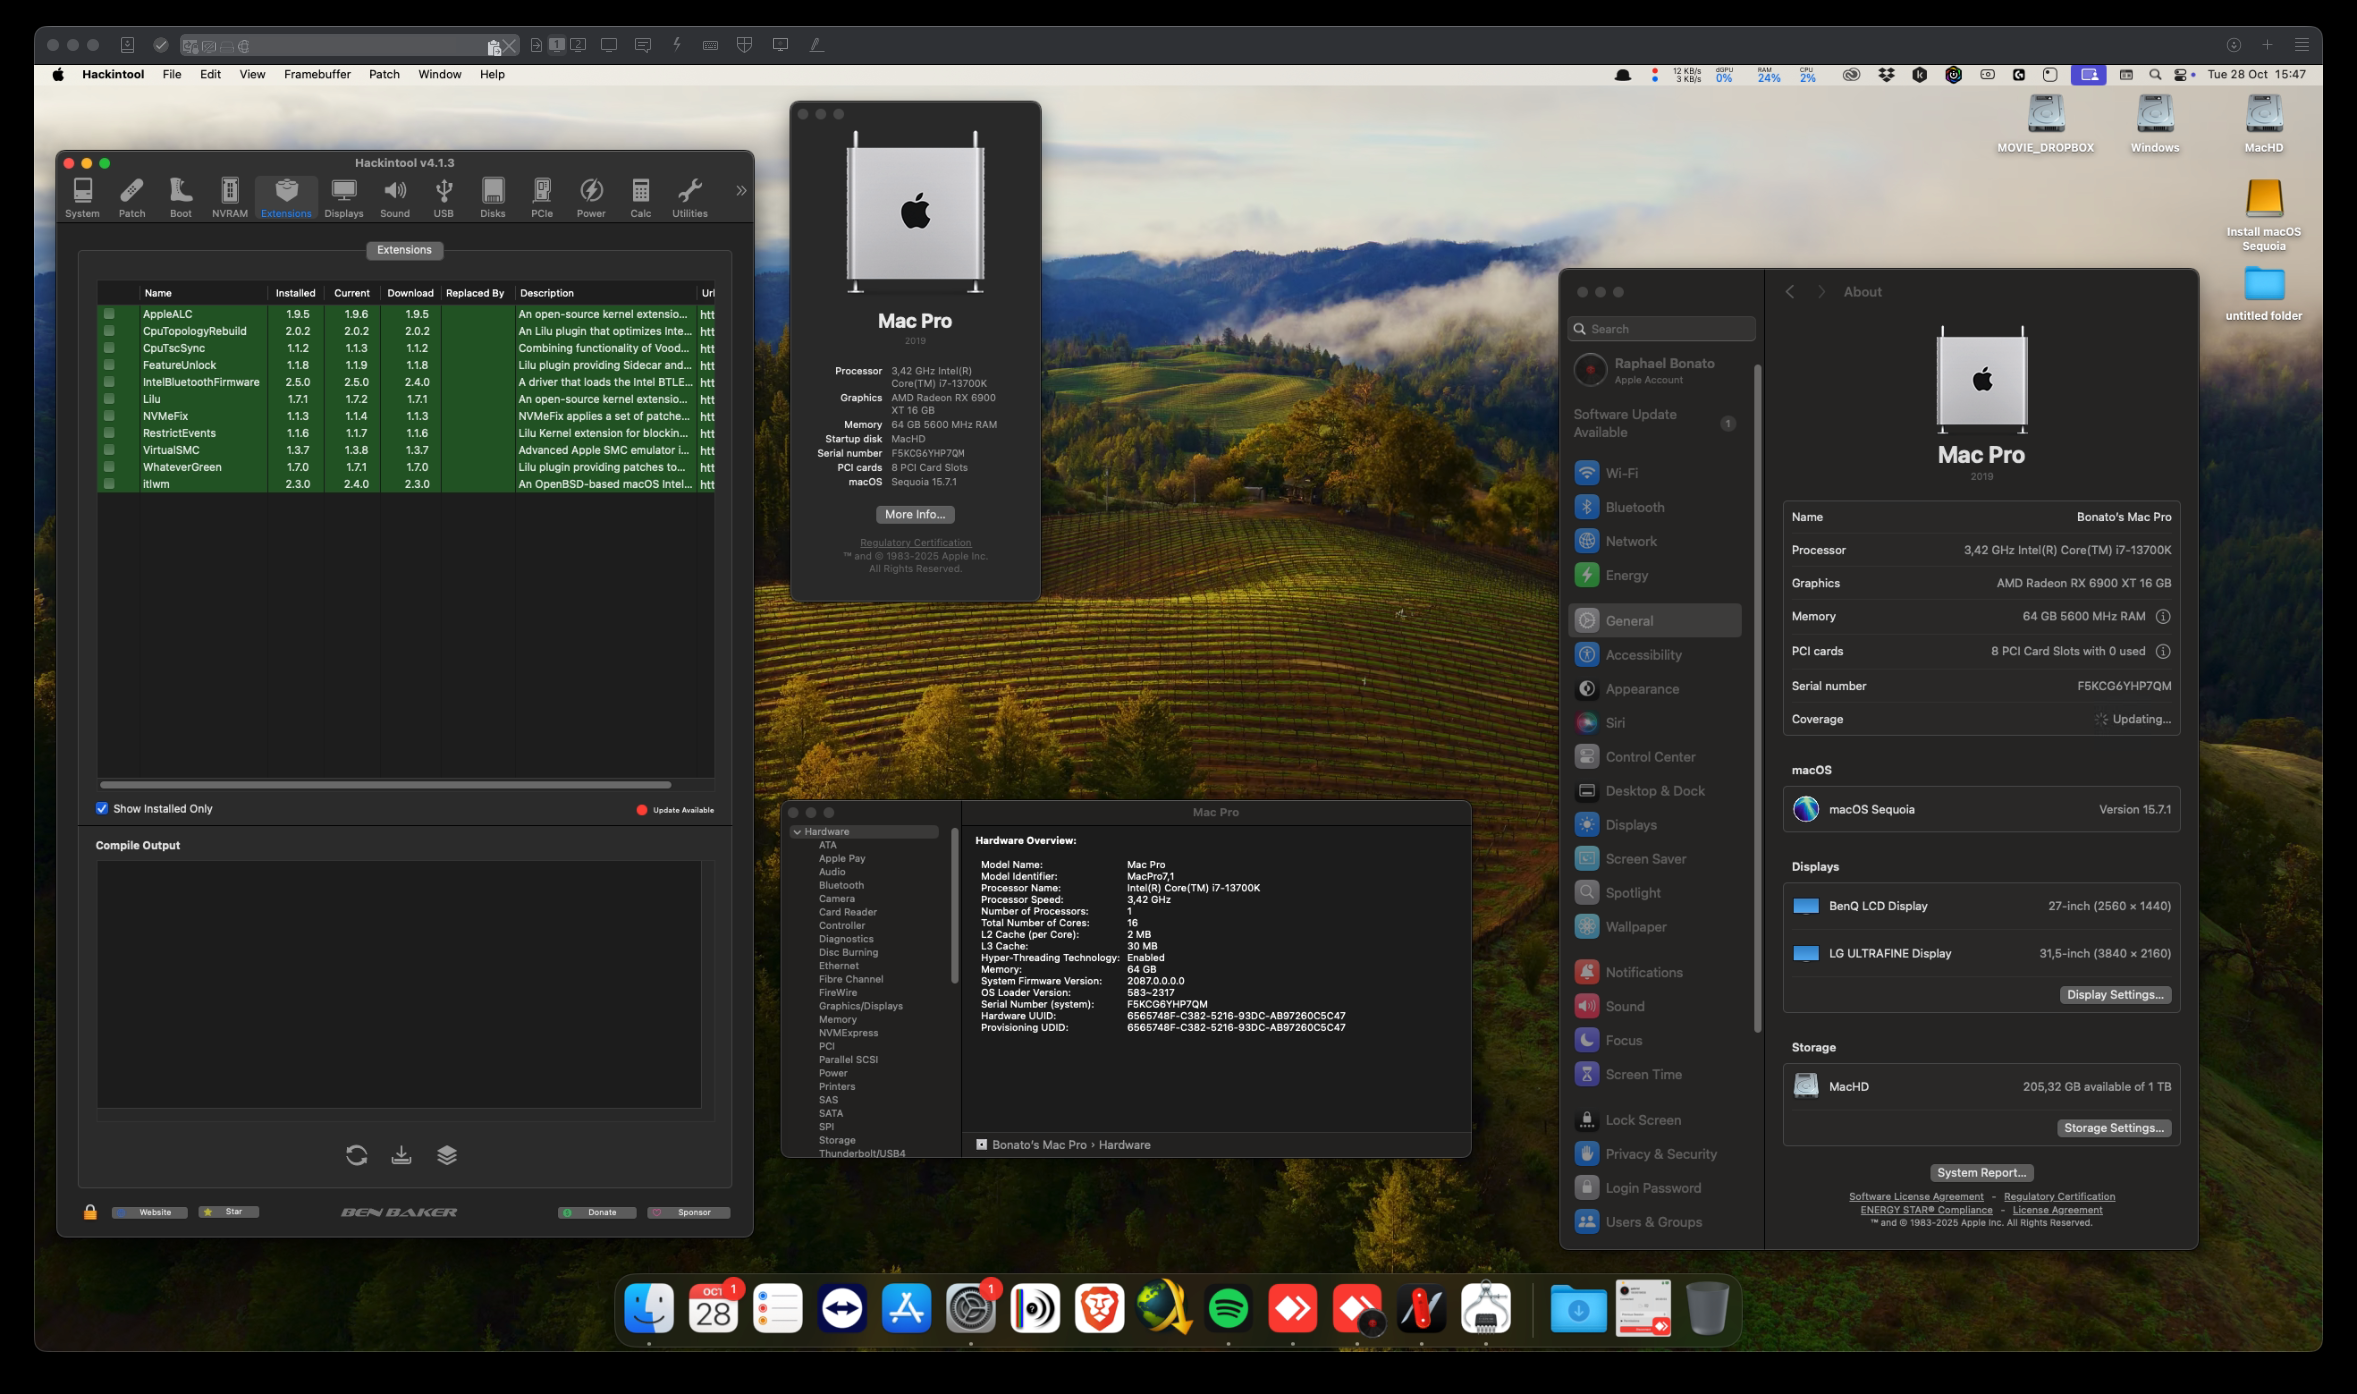Expand the Hackintool toolbar overflow chevron
The width and height of the screenshot is (2357, 1394).
(741, 190)
